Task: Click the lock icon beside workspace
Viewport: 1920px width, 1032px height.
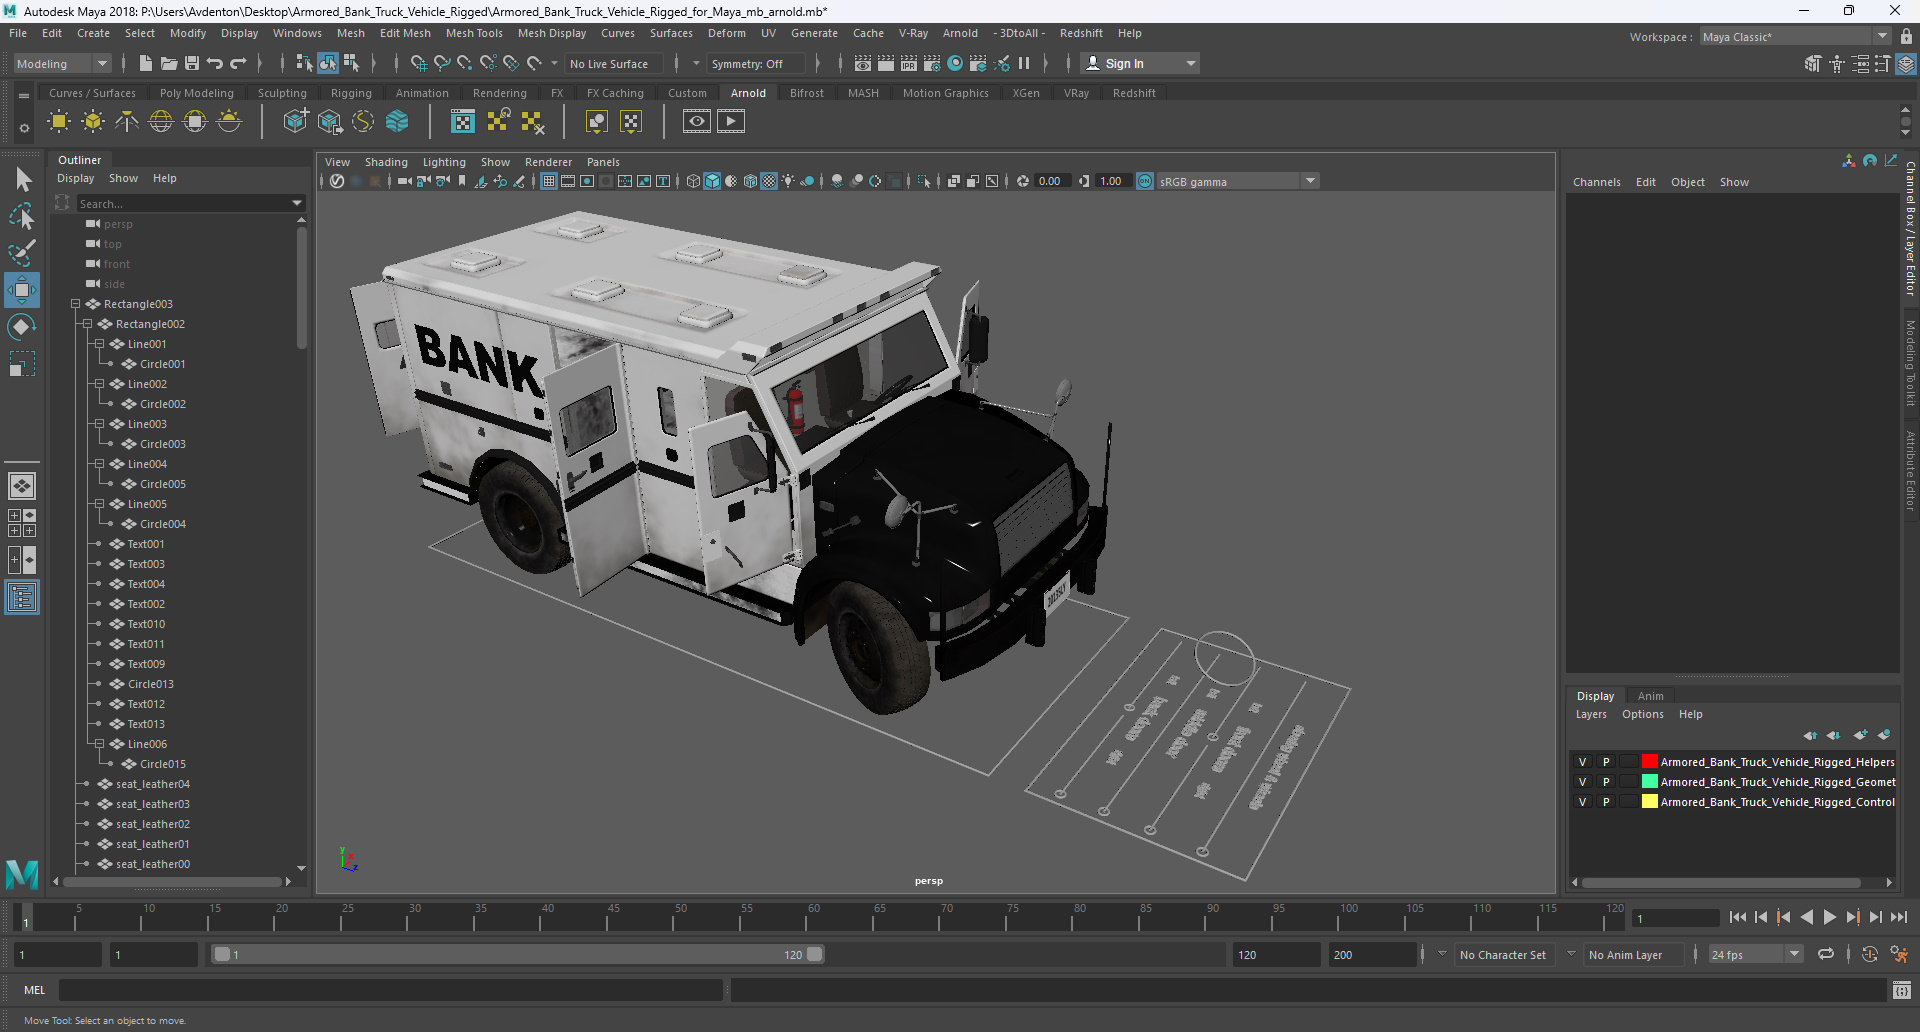Action: [x=1906, y=37]
